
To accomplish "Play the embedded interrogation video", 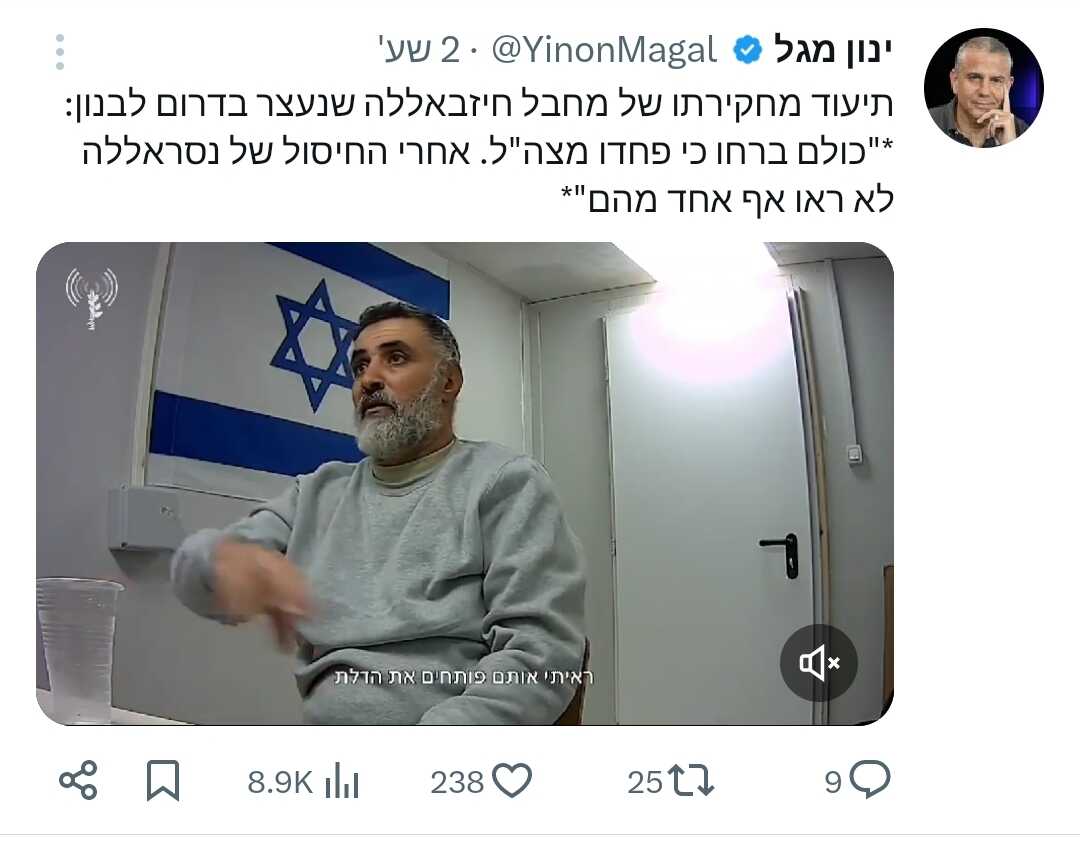I will [465, 484].
